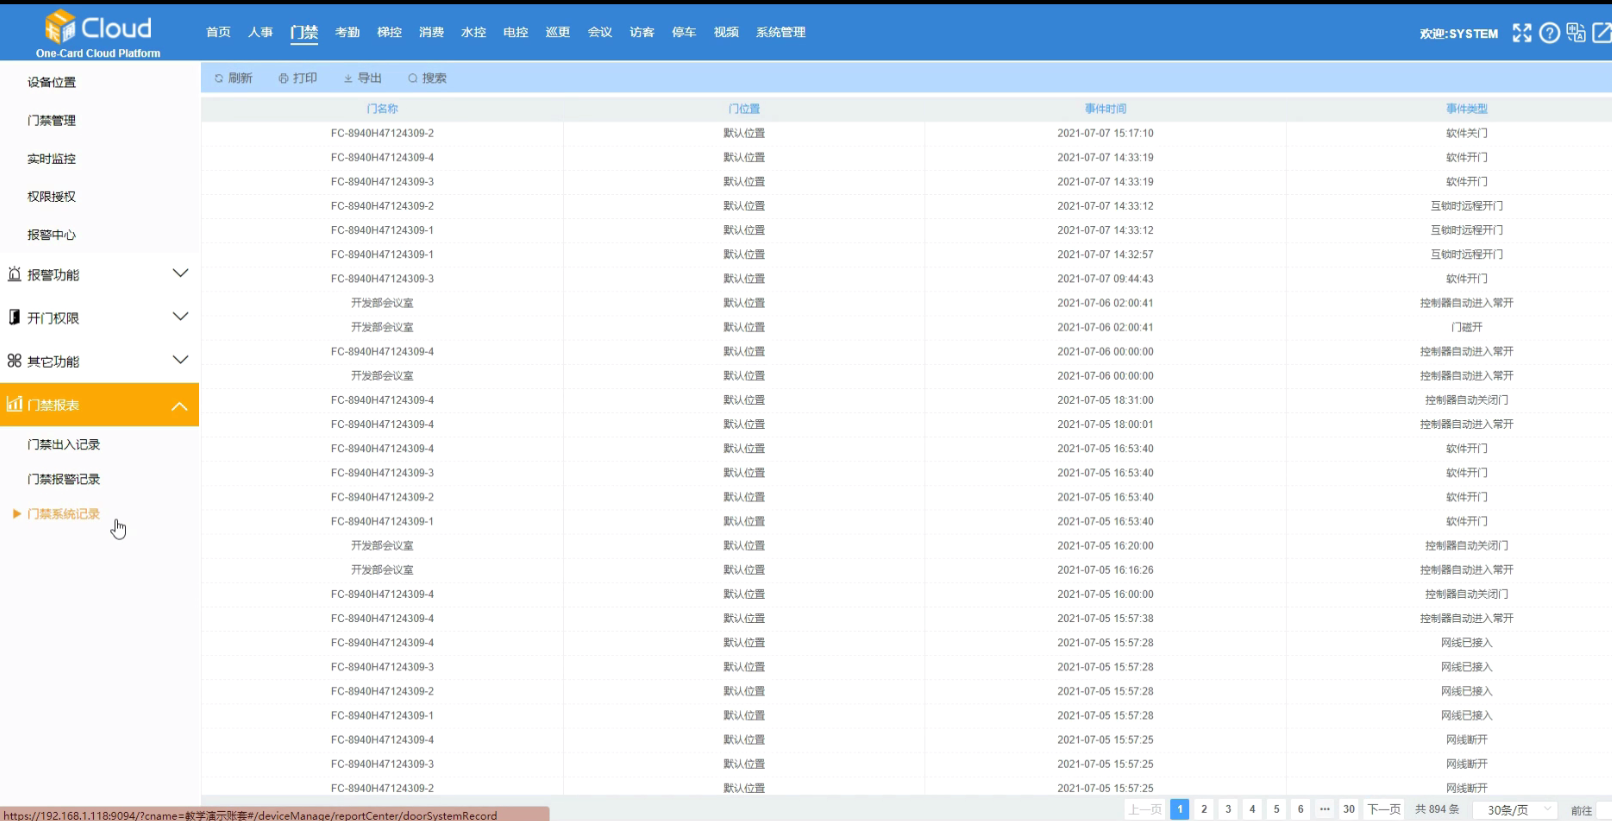The width and height of the screenshot is (1612, 821).
Task: Click the 前往 page number input field
Action: pyautogui.click(x=1604, y=810)
